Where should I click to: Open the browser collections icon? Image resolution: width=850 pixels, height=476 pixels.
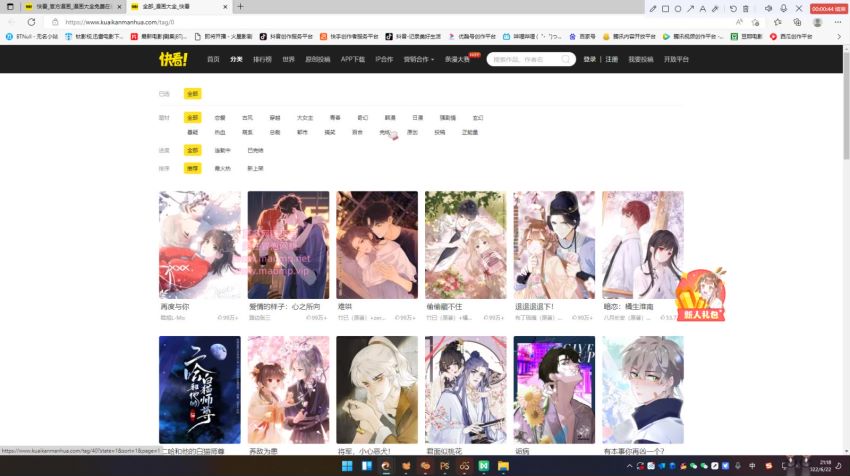tap(797, 22)
